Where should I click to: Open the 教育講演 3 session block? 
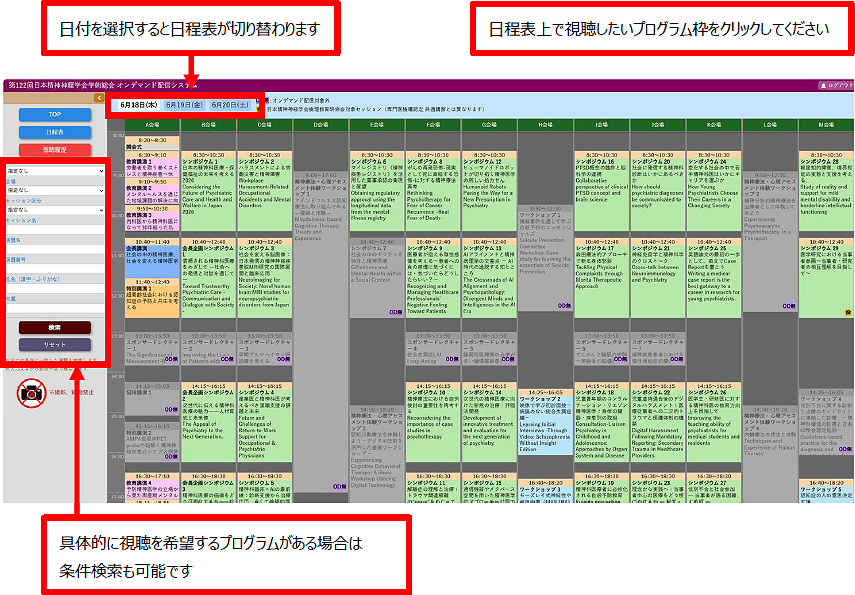pos(152,218)
